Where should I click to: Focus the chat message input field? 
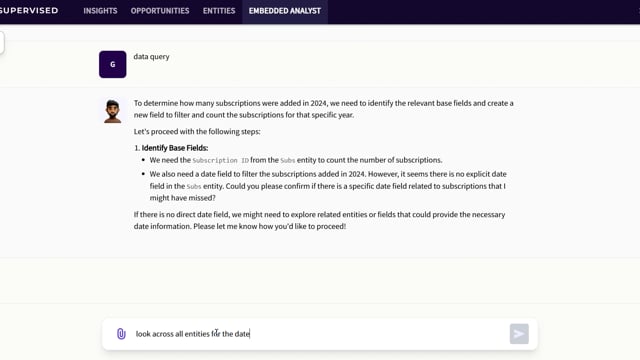point(320,334)
